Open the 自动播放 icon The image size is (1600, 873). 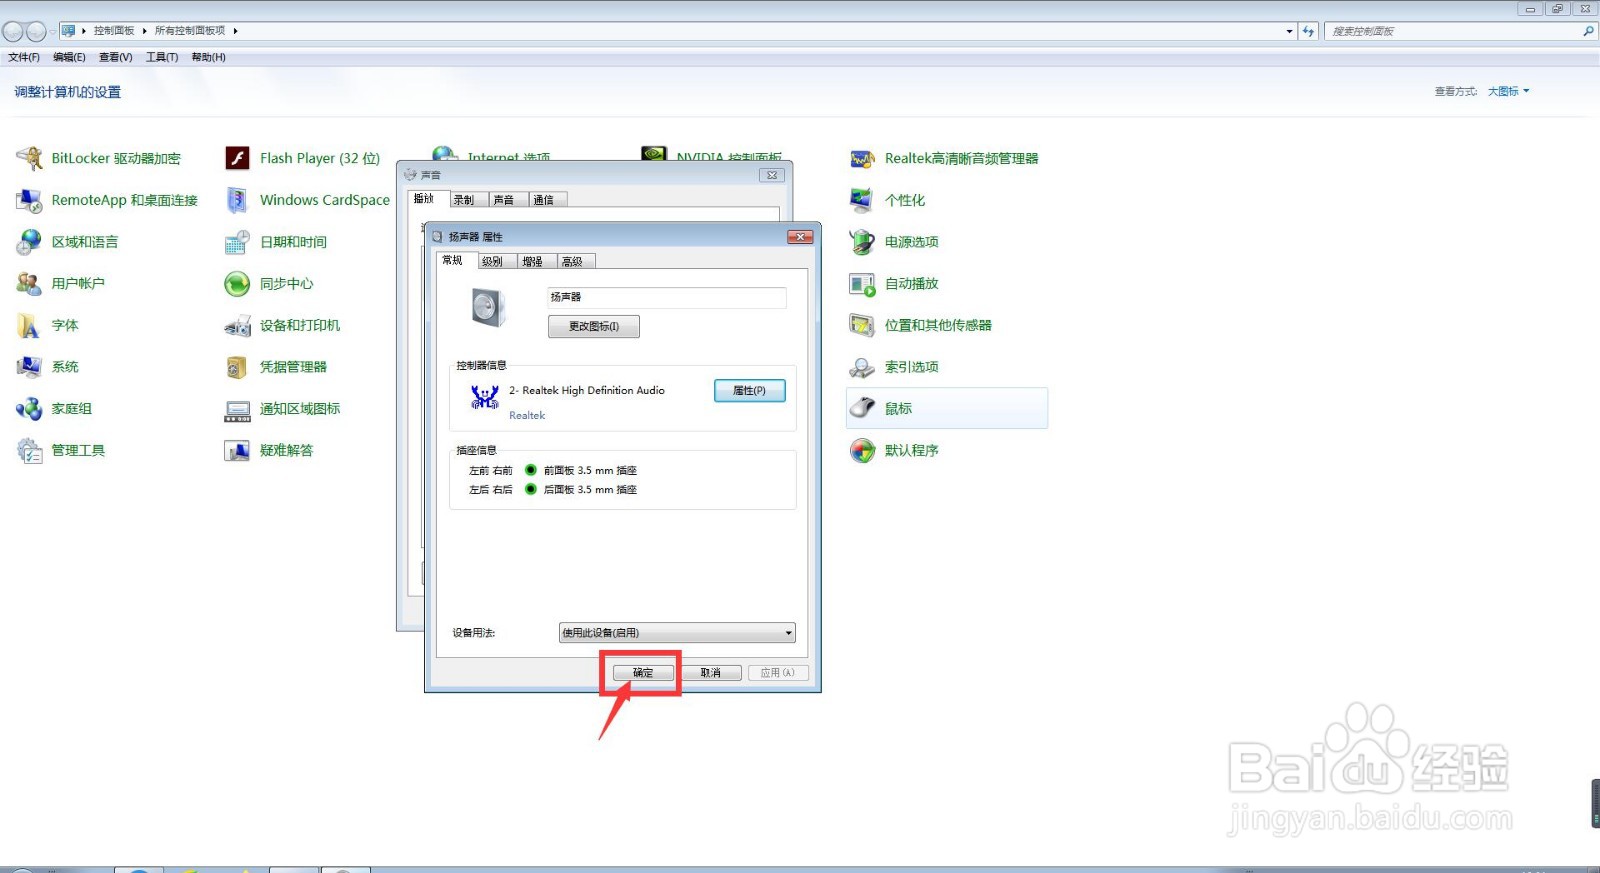pyautogui.click(x=862, y=284)
